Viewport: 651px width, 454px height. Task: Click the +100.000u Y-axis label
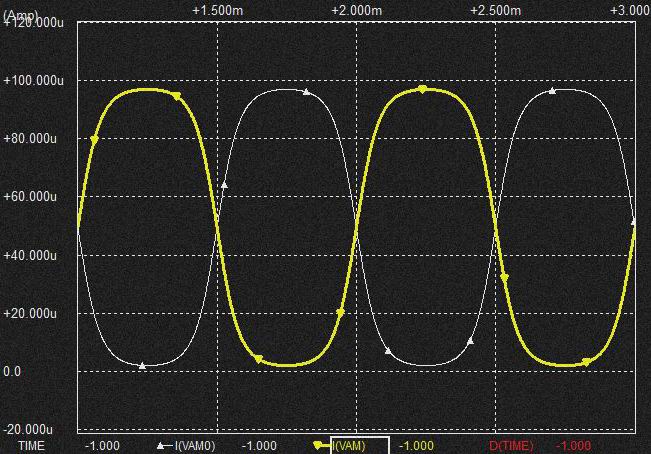coord(34,80)
